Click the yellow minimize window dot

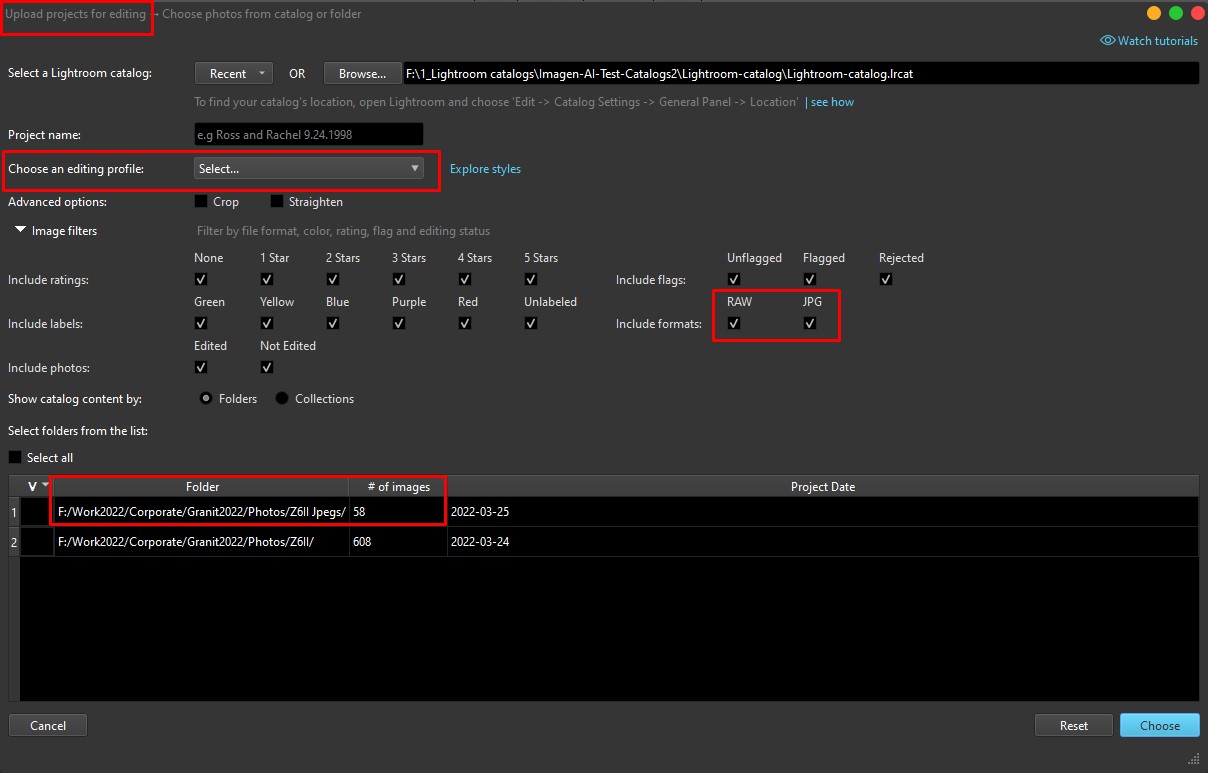[x=1154, y=14]
